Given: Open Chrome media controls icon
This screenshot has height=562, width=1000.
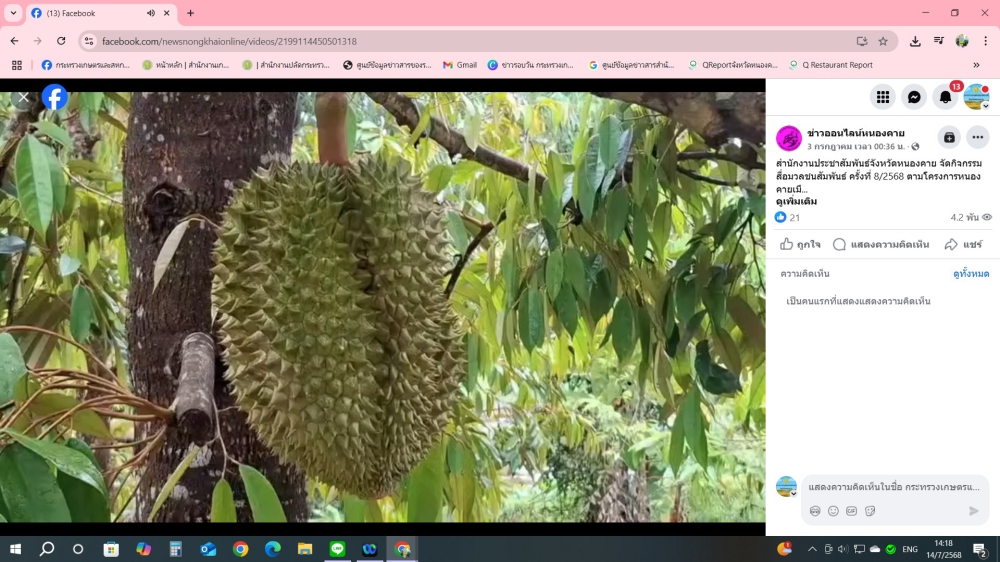Looking at the screenshot, I should (938, 41).
